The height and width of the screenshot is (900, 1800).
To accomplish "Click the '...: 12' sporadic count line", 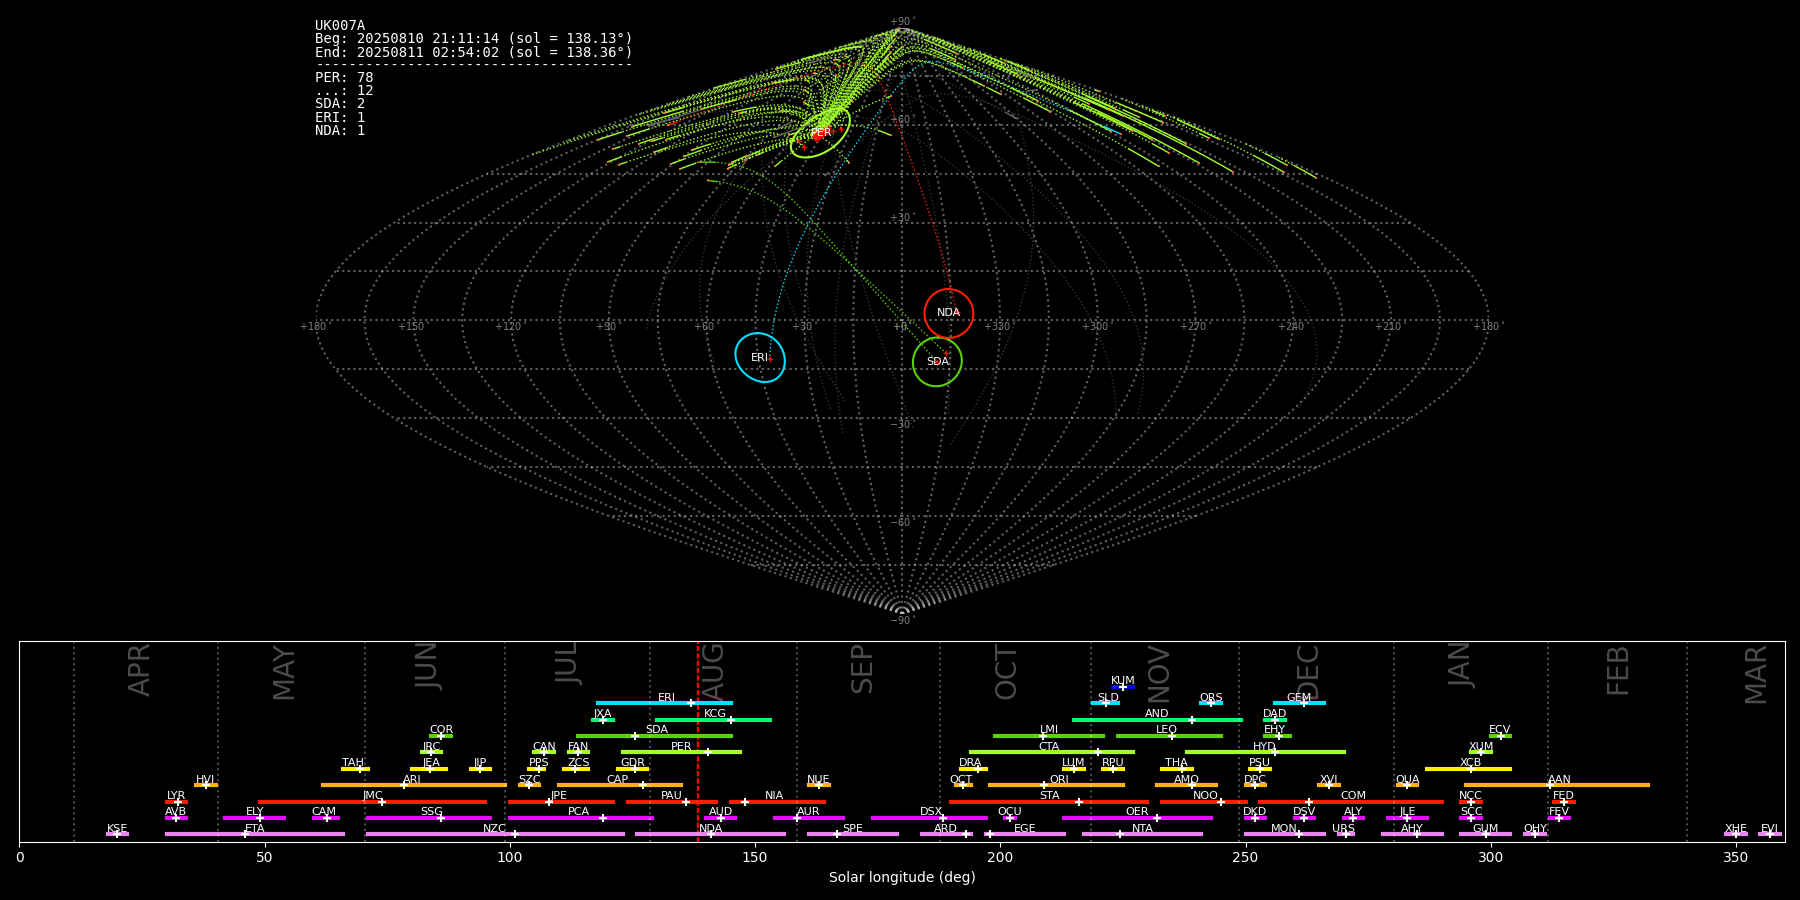I will point(344,91).
